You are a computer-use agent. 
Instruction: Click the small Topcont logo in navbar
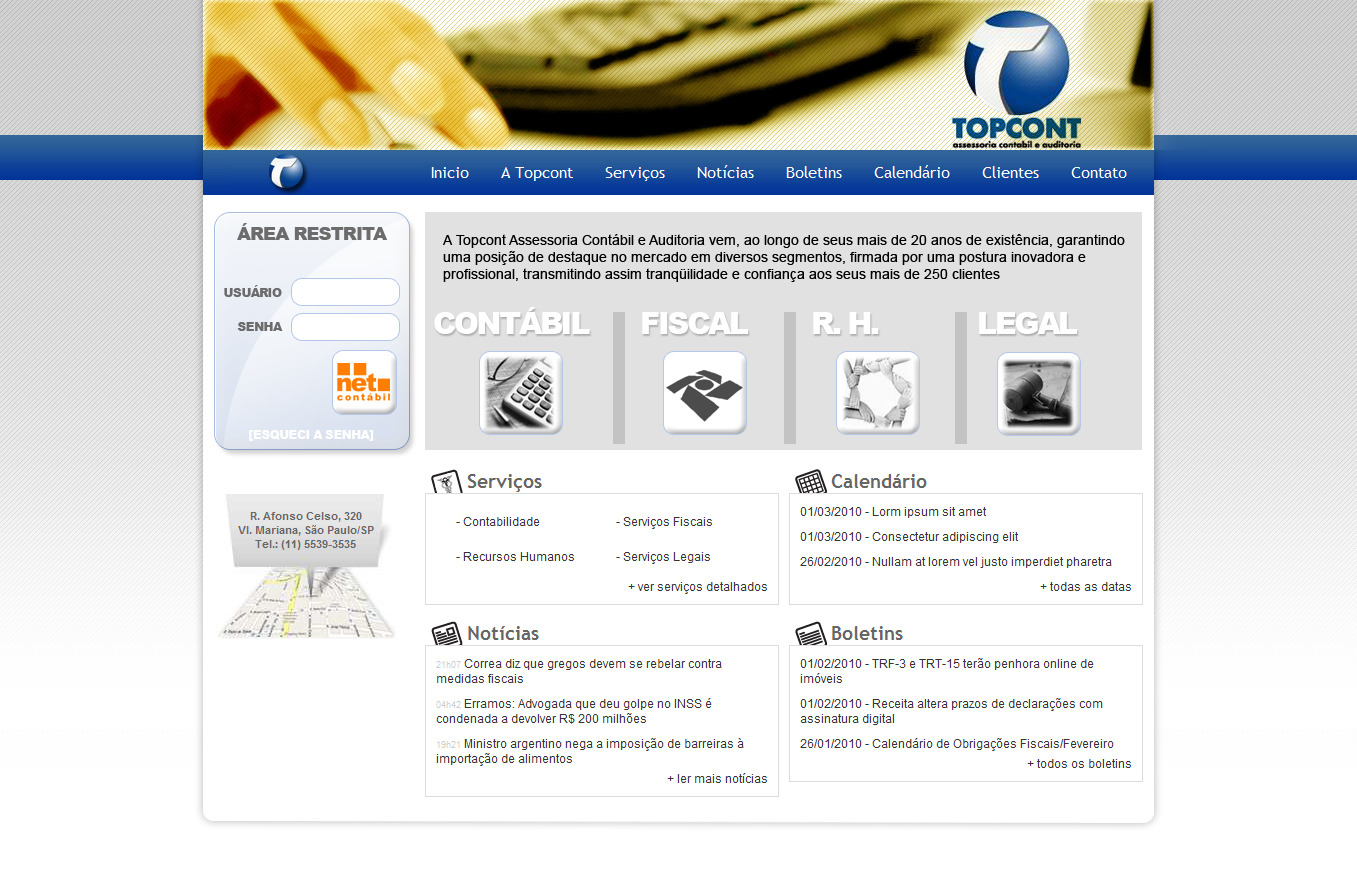tap(287, 173)
